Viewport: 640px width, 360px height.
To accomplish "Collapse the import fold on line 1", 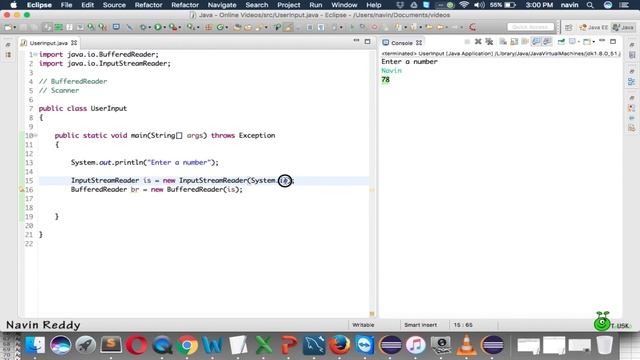I will pos(36,54).
